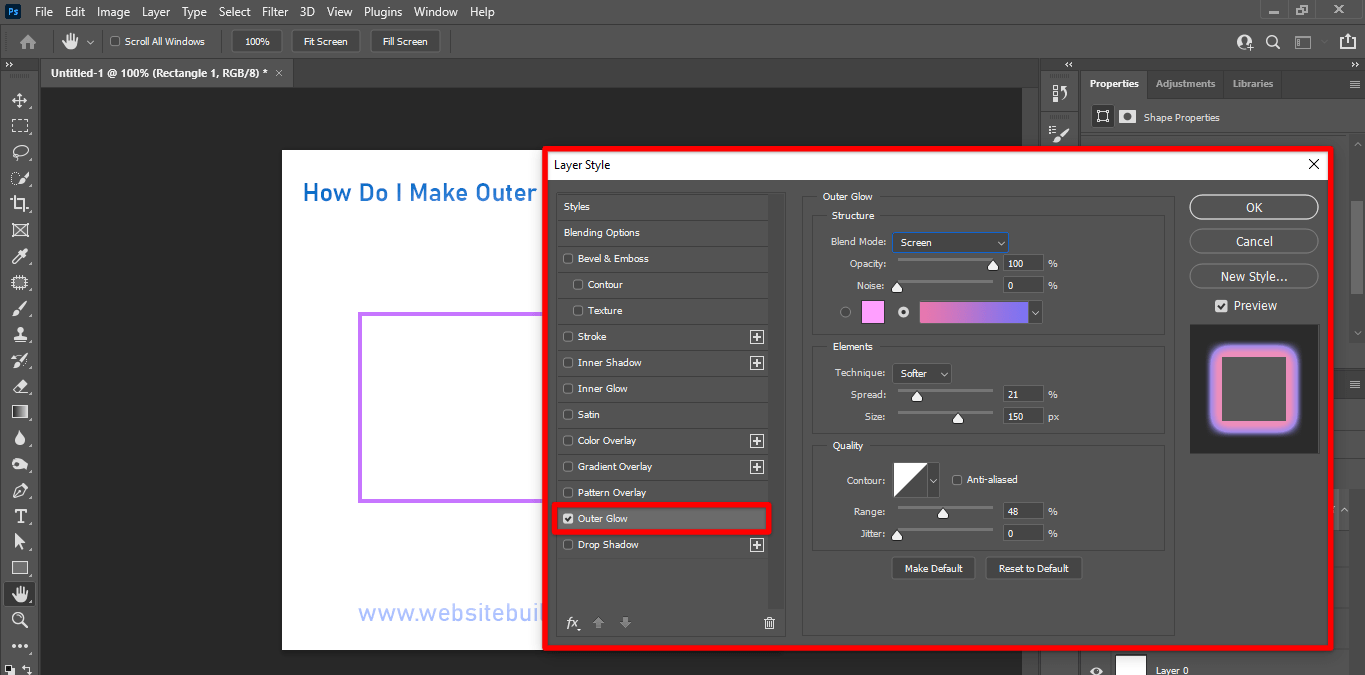The width and height of the screenshot is (1365, 675).
Task: Open the glow gradient picker dropdown
Action: tap(1035, 312)
